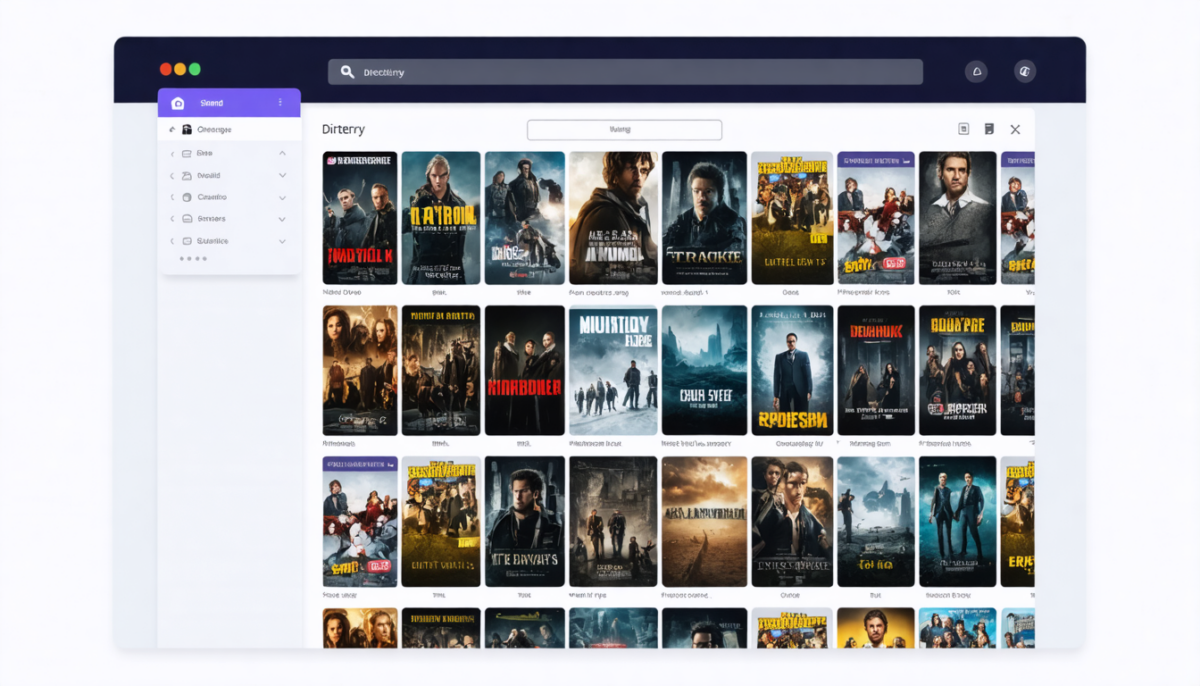Open the bell-shaped notification icon in the top bar
Screen dimensions: 1200x686
pos(976,71)
